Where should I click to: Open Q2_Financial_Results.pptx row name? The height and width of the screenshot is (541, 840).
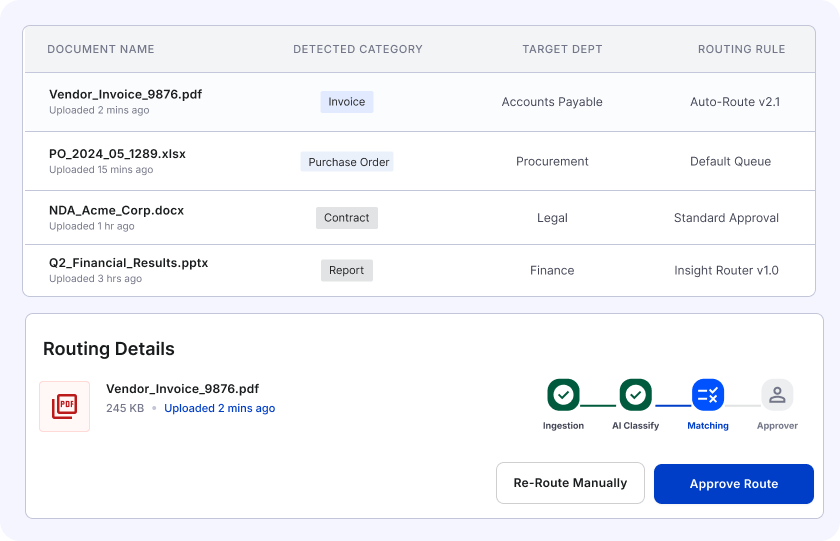coord(129,262)
